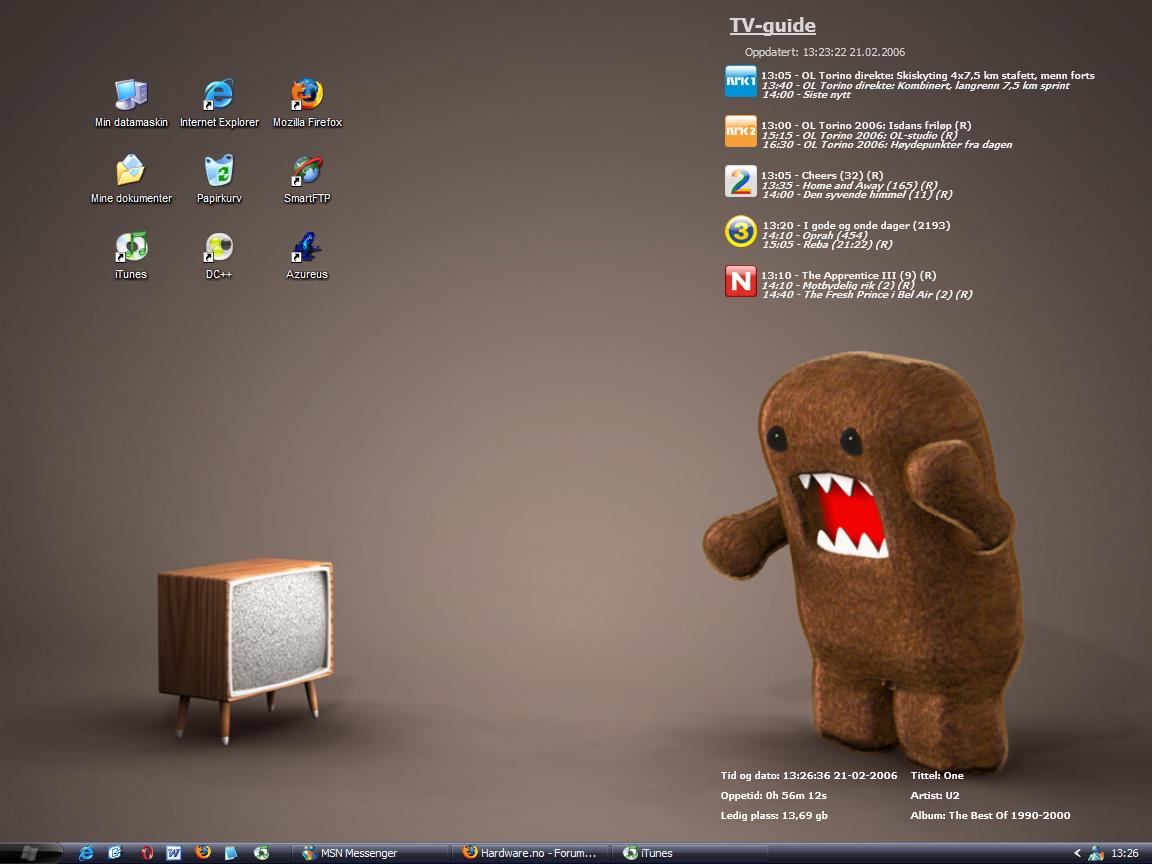
Task: Launch iTunes from quick launch bar
Action: click(x=262, y=853)
